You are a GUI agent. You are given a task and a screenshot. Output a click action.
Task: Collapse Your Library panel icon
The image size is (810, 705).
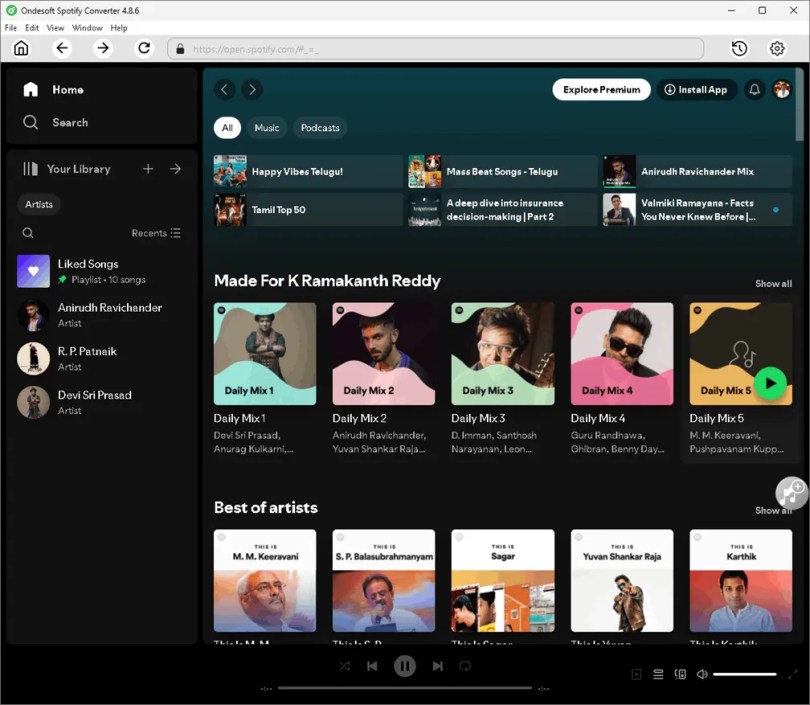click(x=30, y=169)
